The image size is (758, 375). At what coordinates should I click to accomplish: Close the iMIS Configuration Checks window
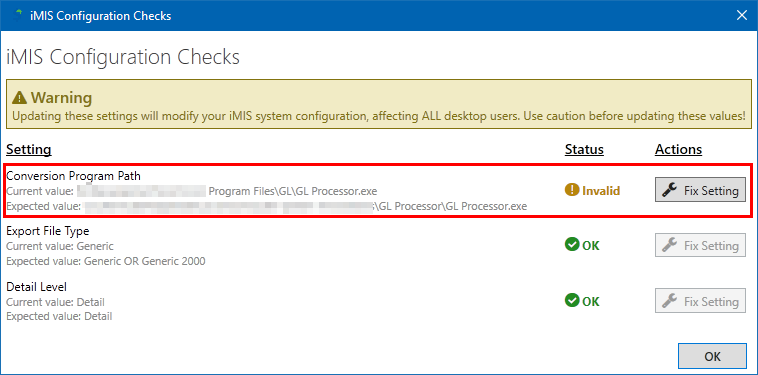click(742, 15)
